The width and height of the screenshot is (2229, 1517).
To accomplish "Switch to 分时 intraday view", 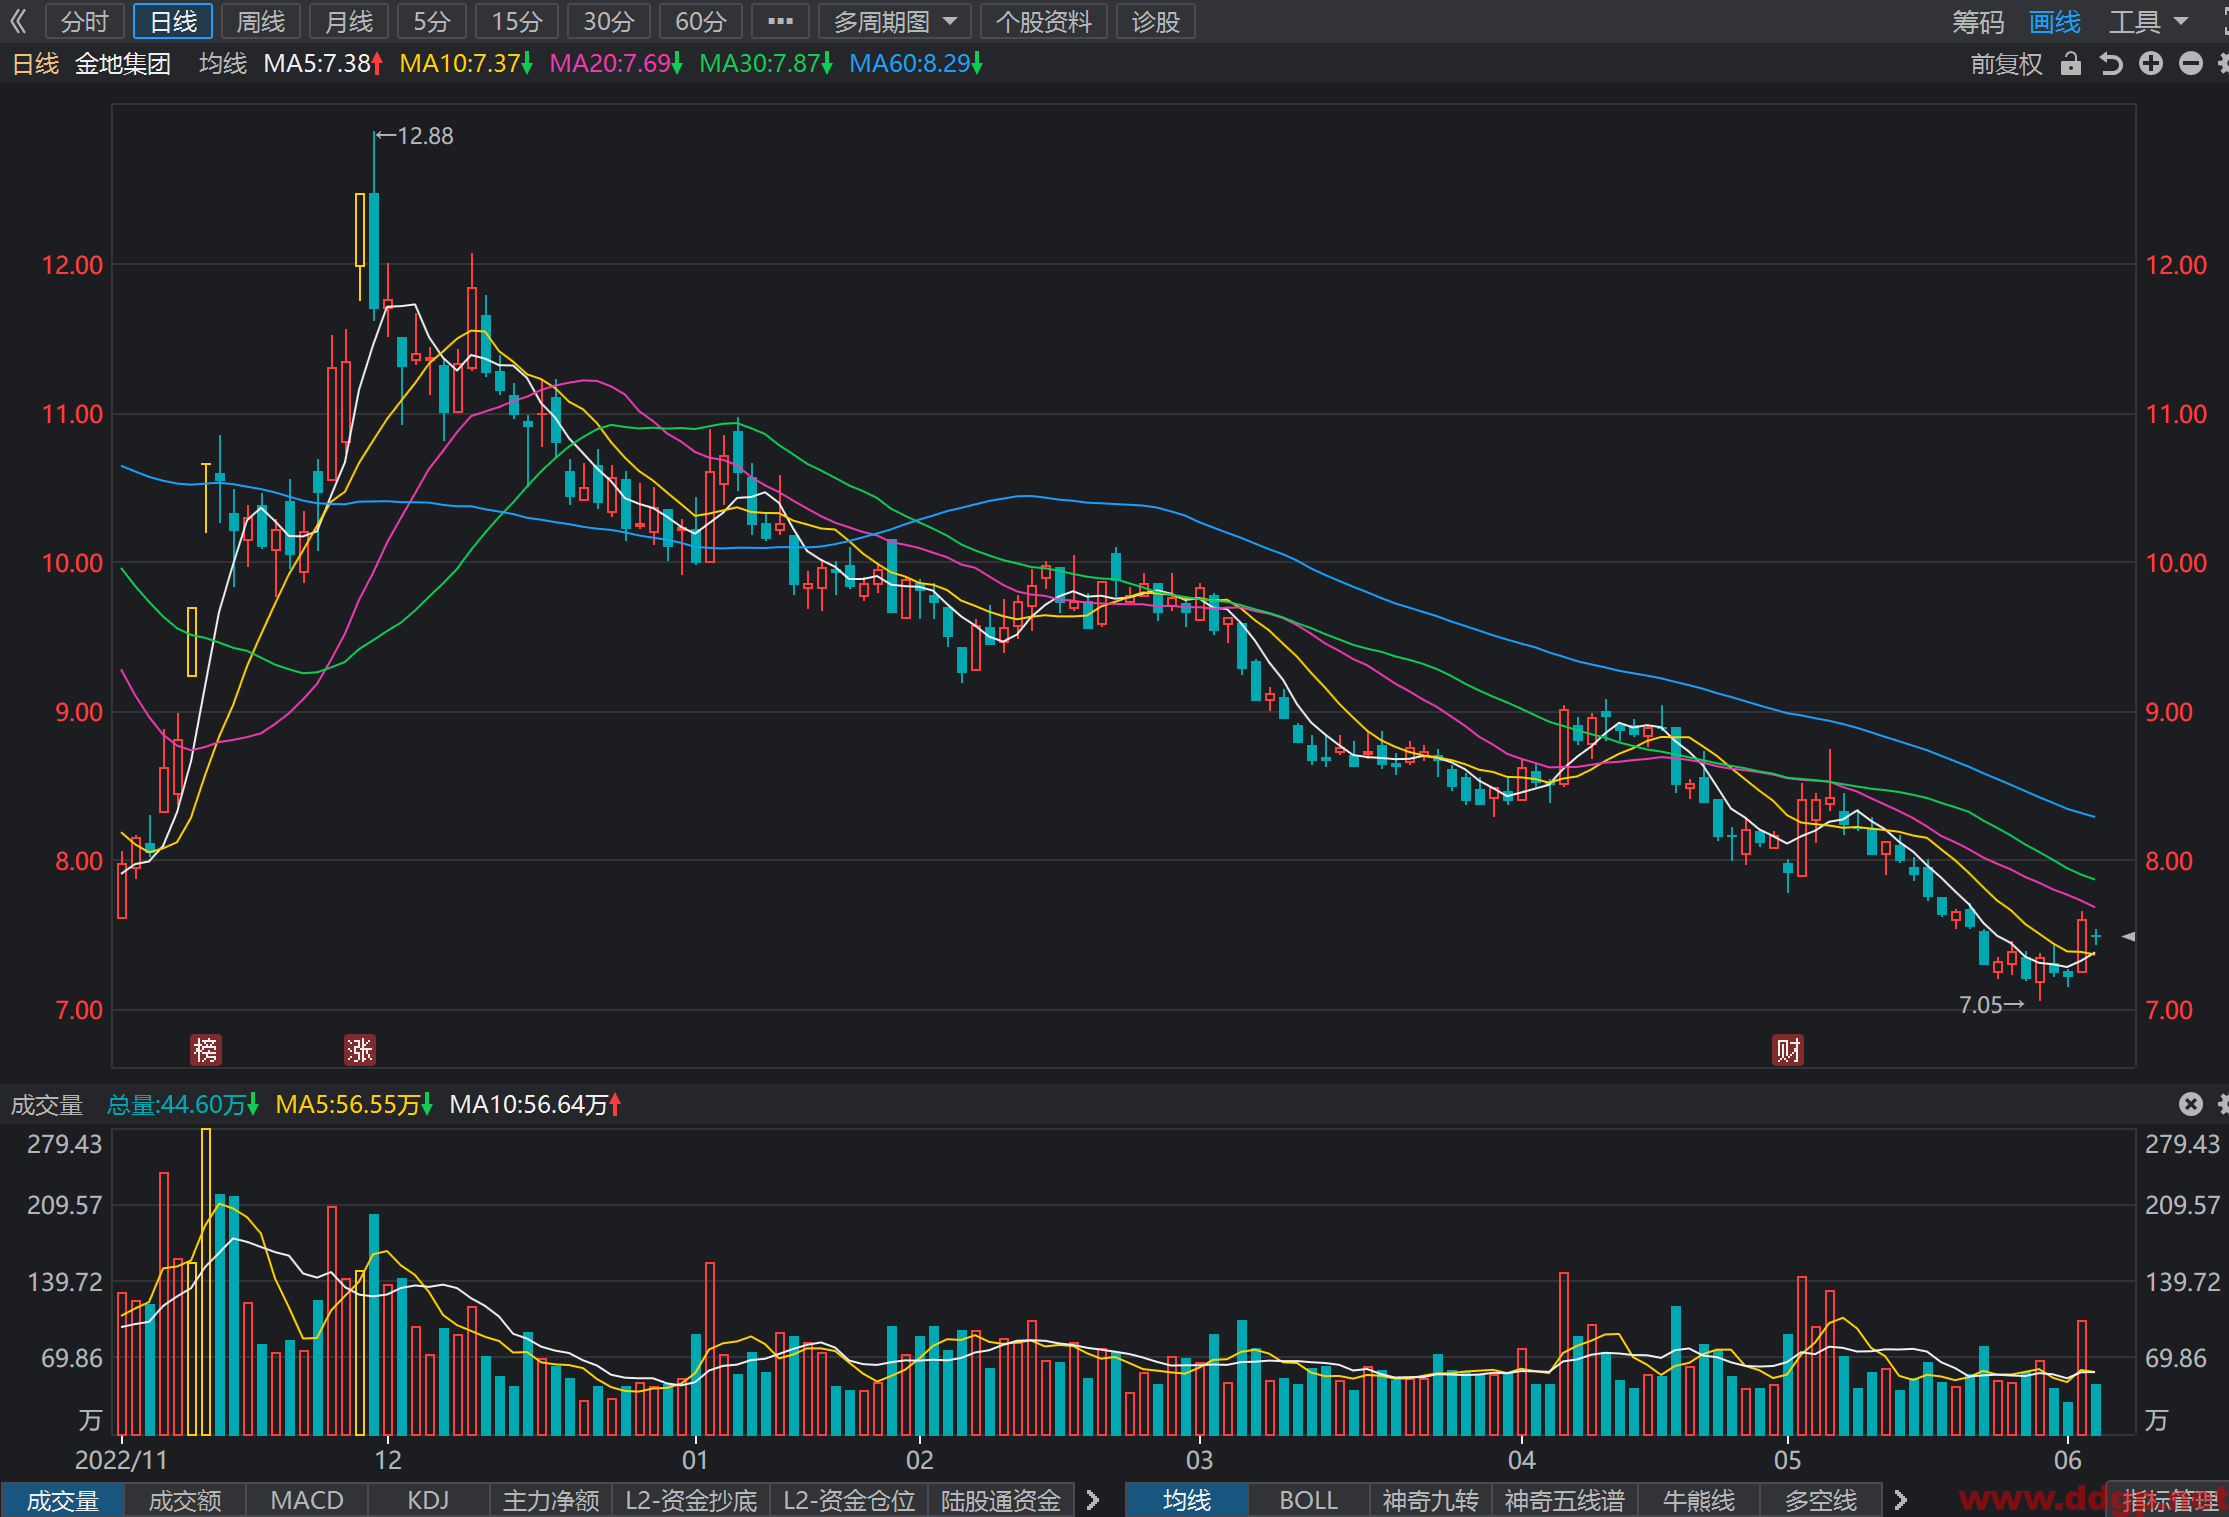I will click(84, 21).
